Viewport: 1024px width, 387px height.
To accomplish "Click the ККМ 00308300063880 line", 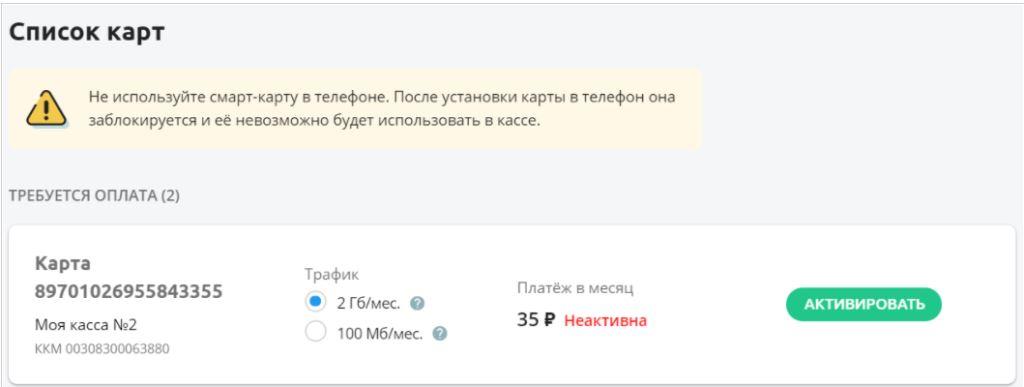I will (102, 349).
